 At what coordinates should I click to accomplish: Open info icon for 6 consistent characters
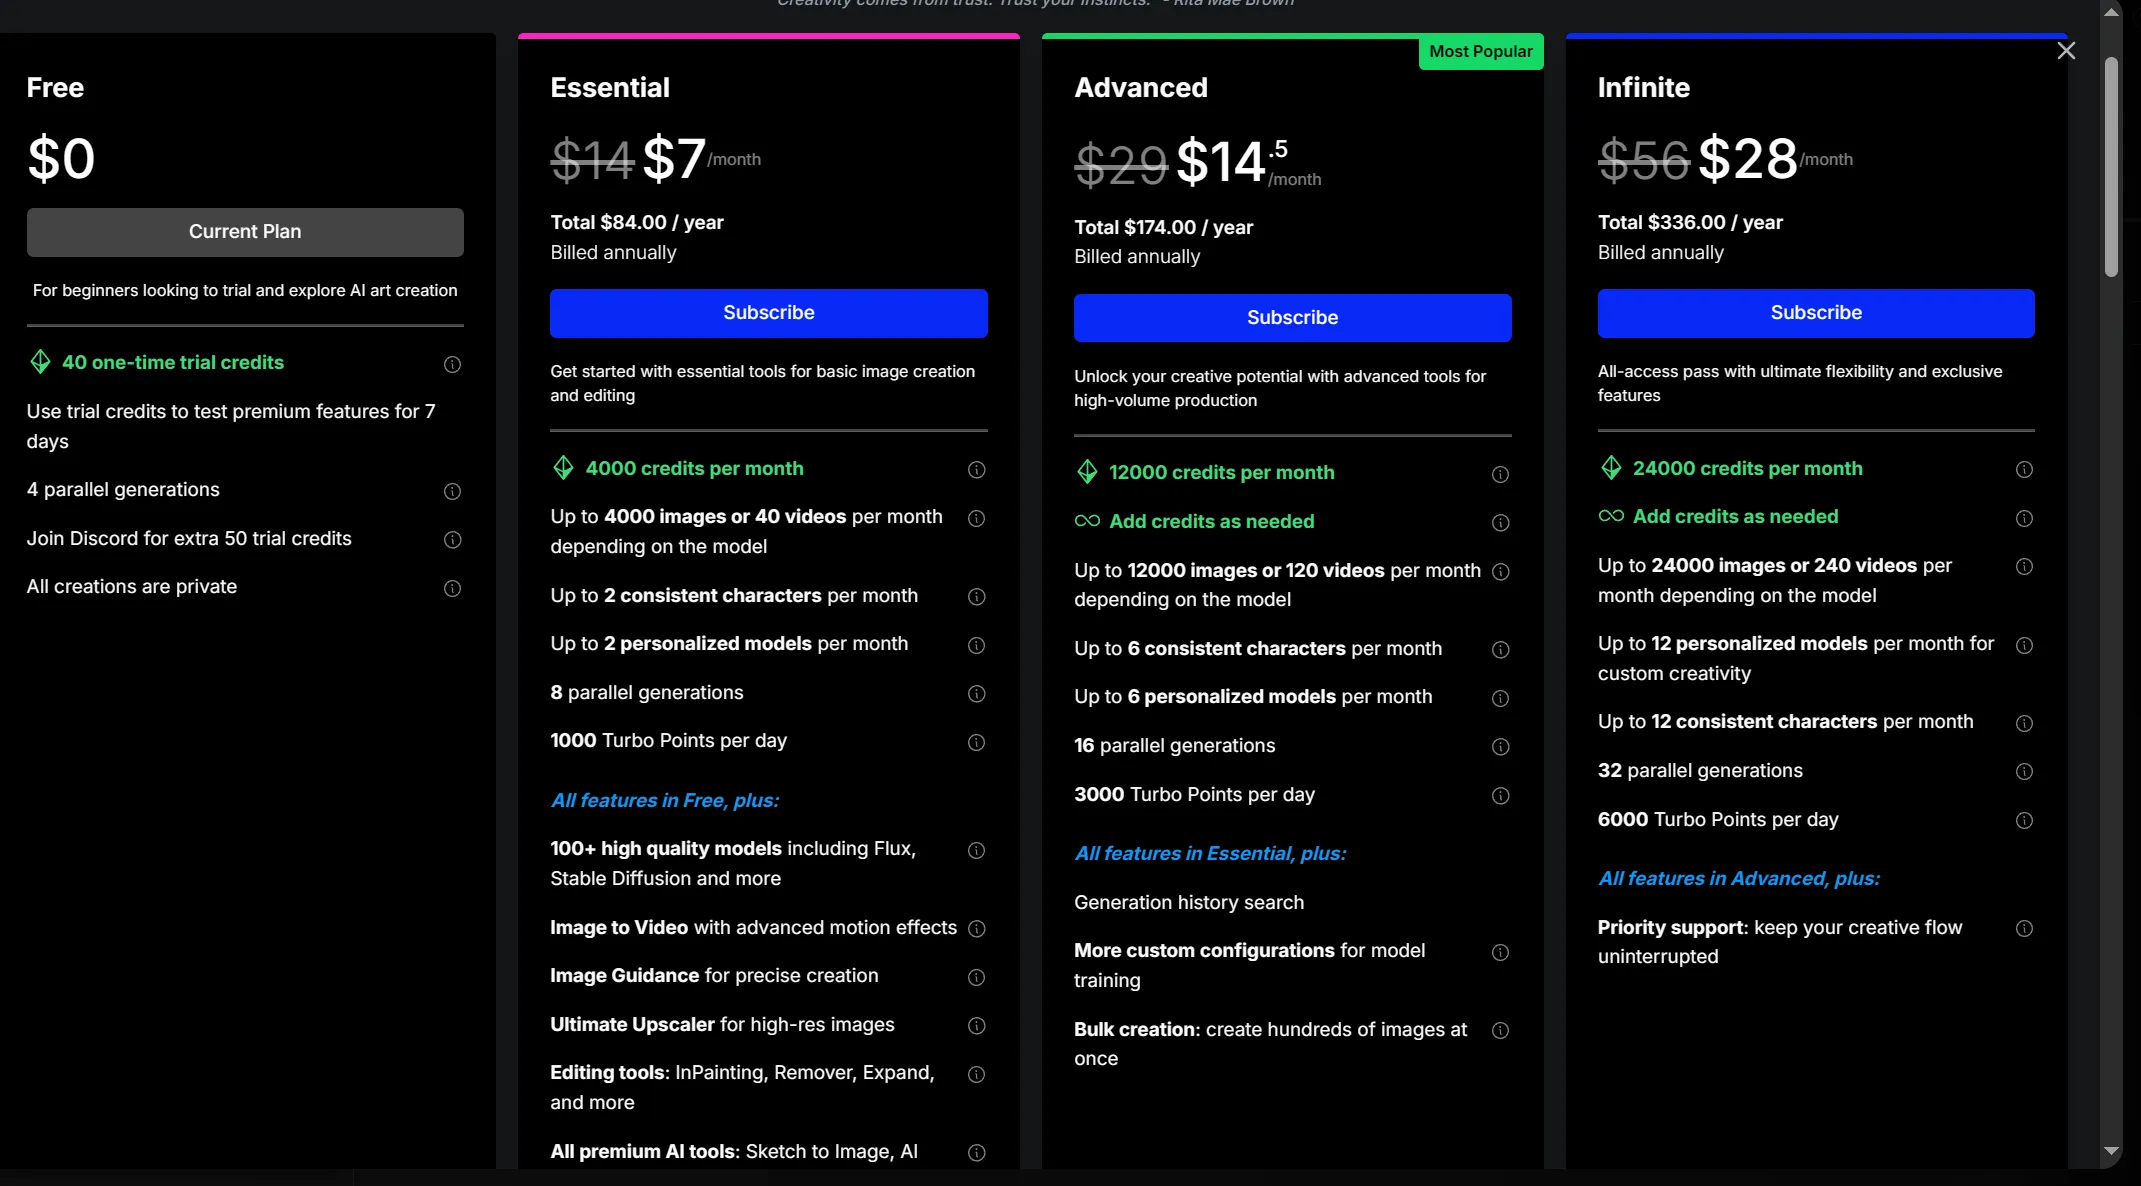[1500, 650]
